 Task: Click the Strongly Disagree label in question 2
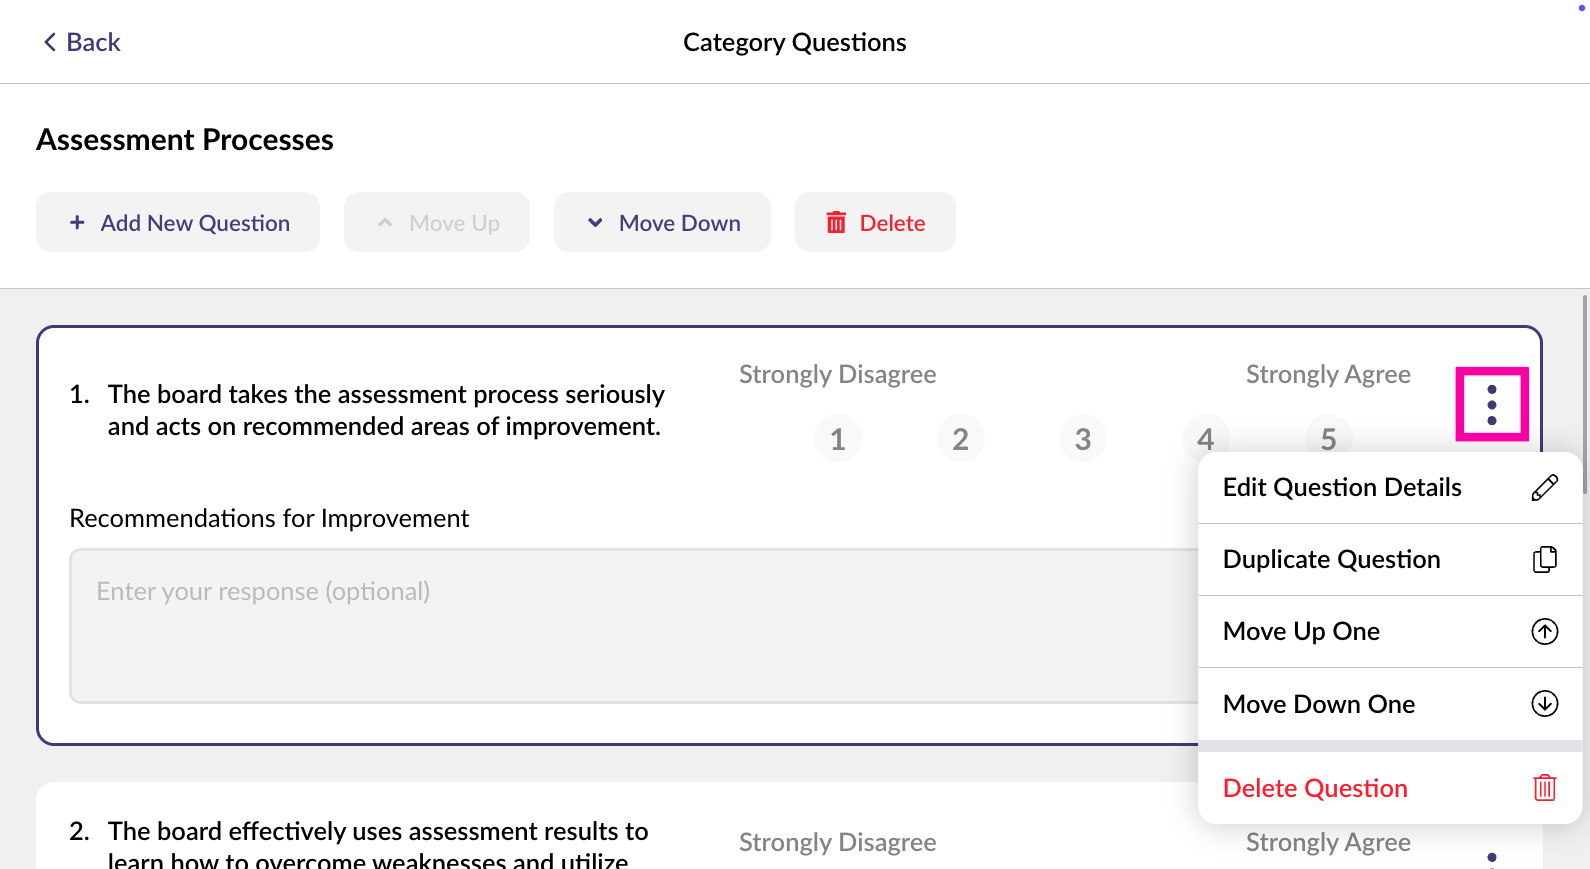coord(838,842)
